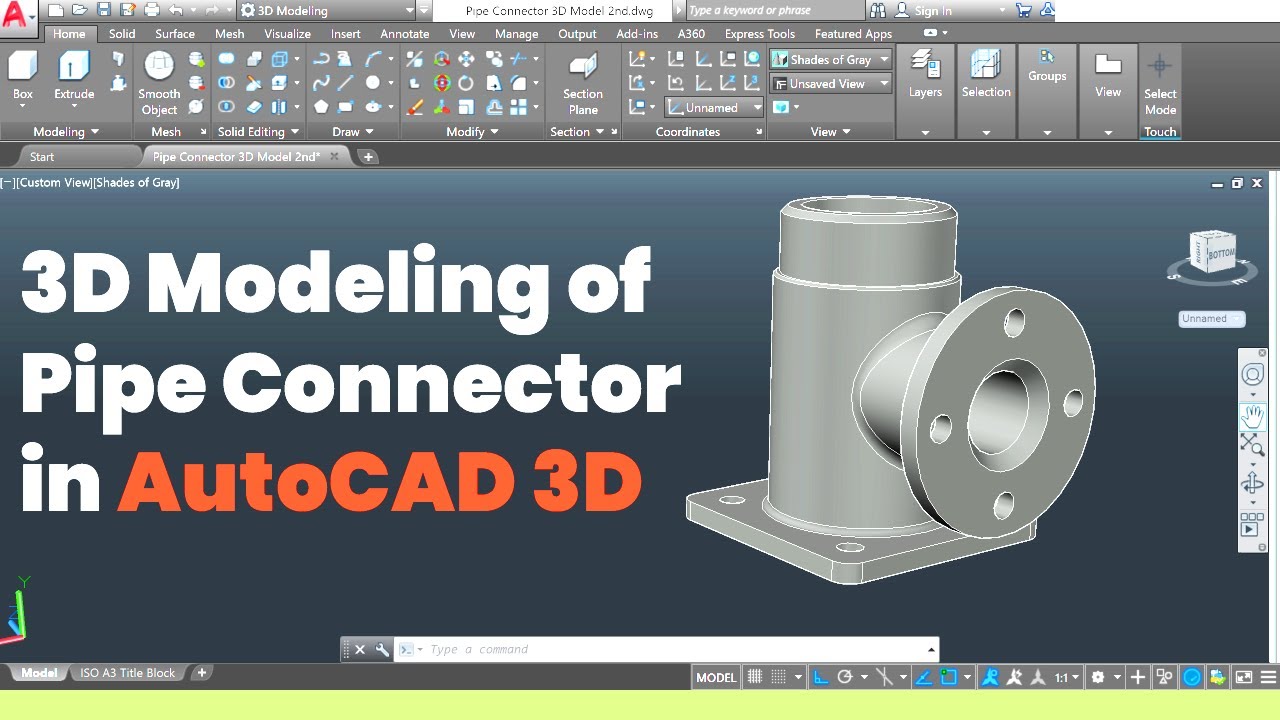Click the Unnamed UCS label under ViewCube
Screen dimensions: 1280x720
[1211, 319]
